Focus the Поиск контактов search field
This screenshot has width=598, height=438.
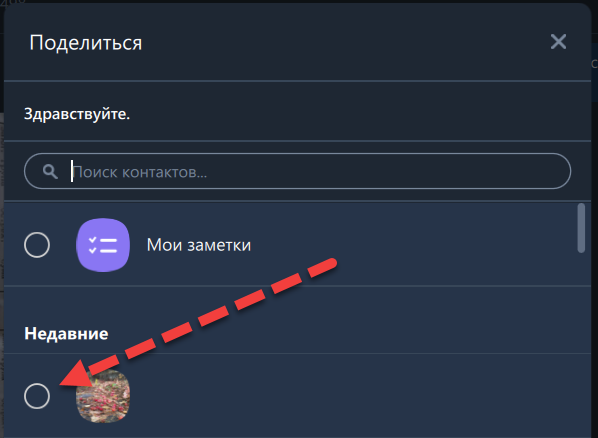[297, 171]
